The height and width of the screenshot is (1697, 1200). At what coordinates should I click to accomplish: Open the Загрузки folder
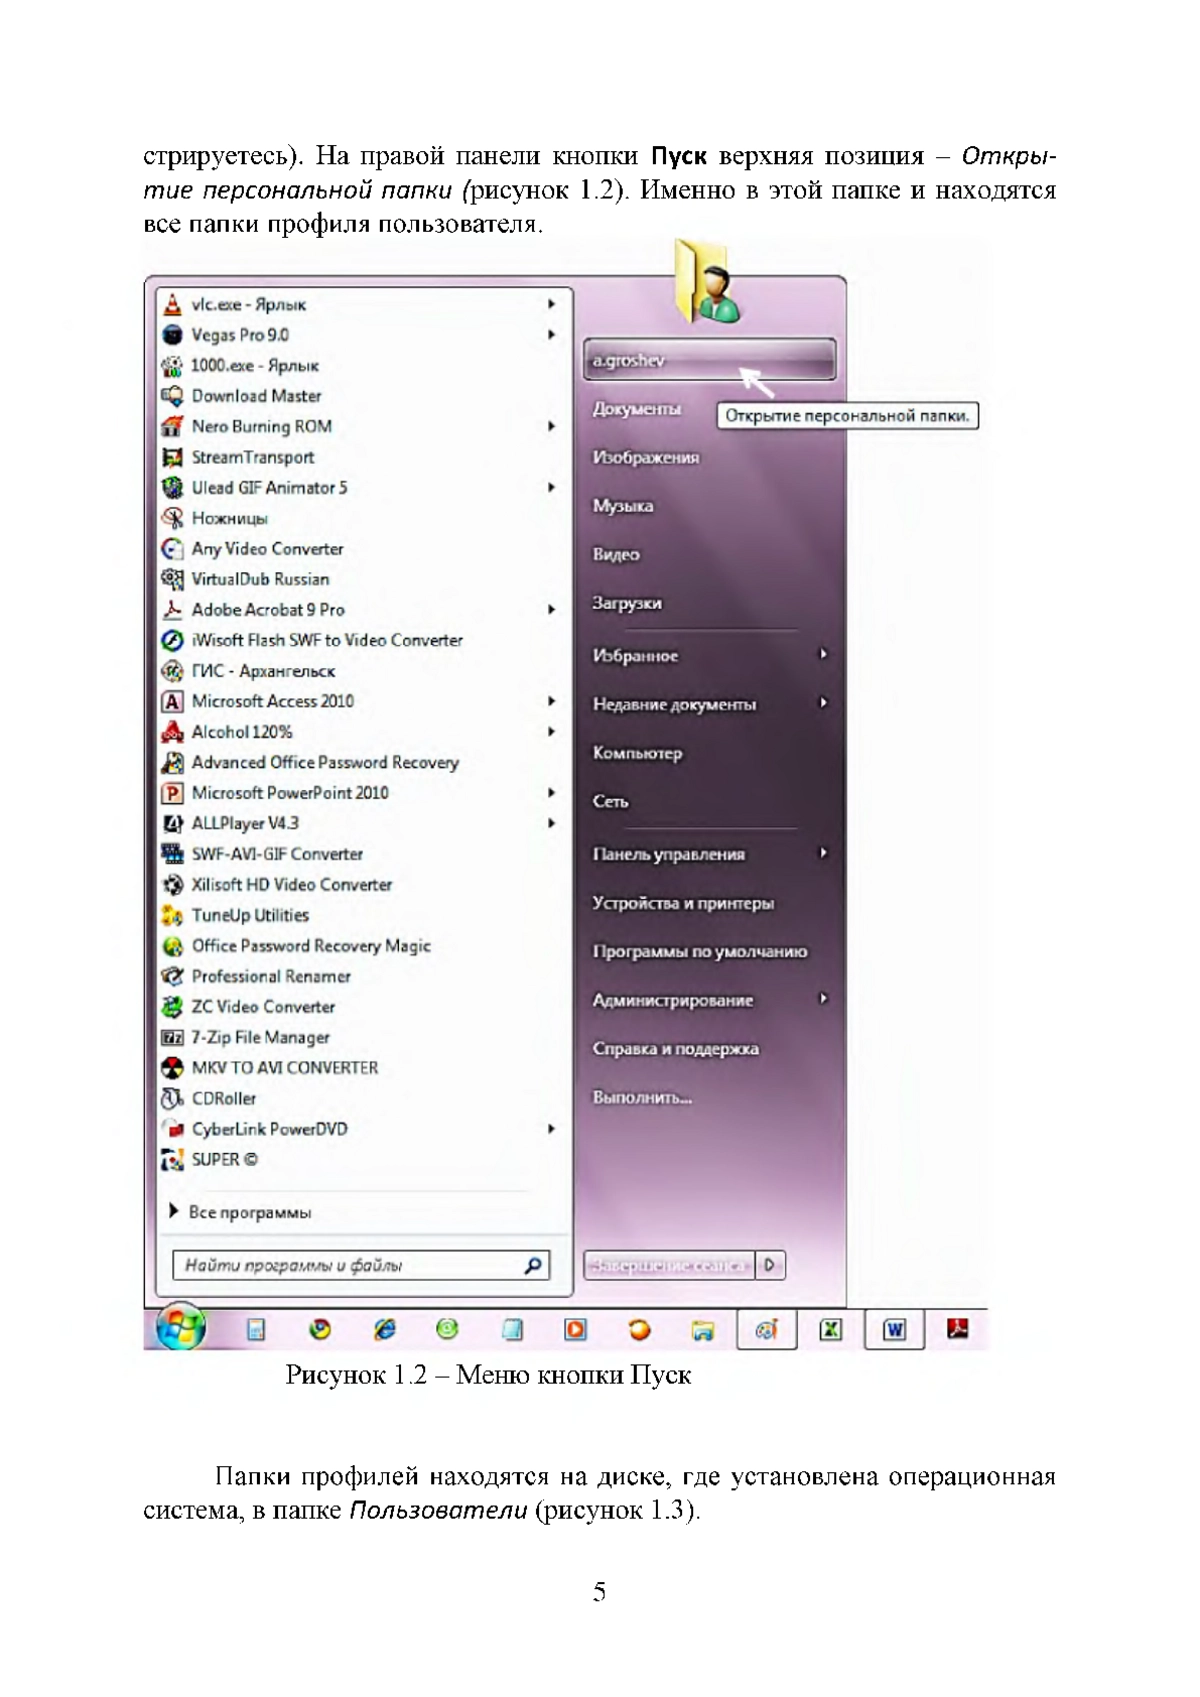[x=627, y=604]
